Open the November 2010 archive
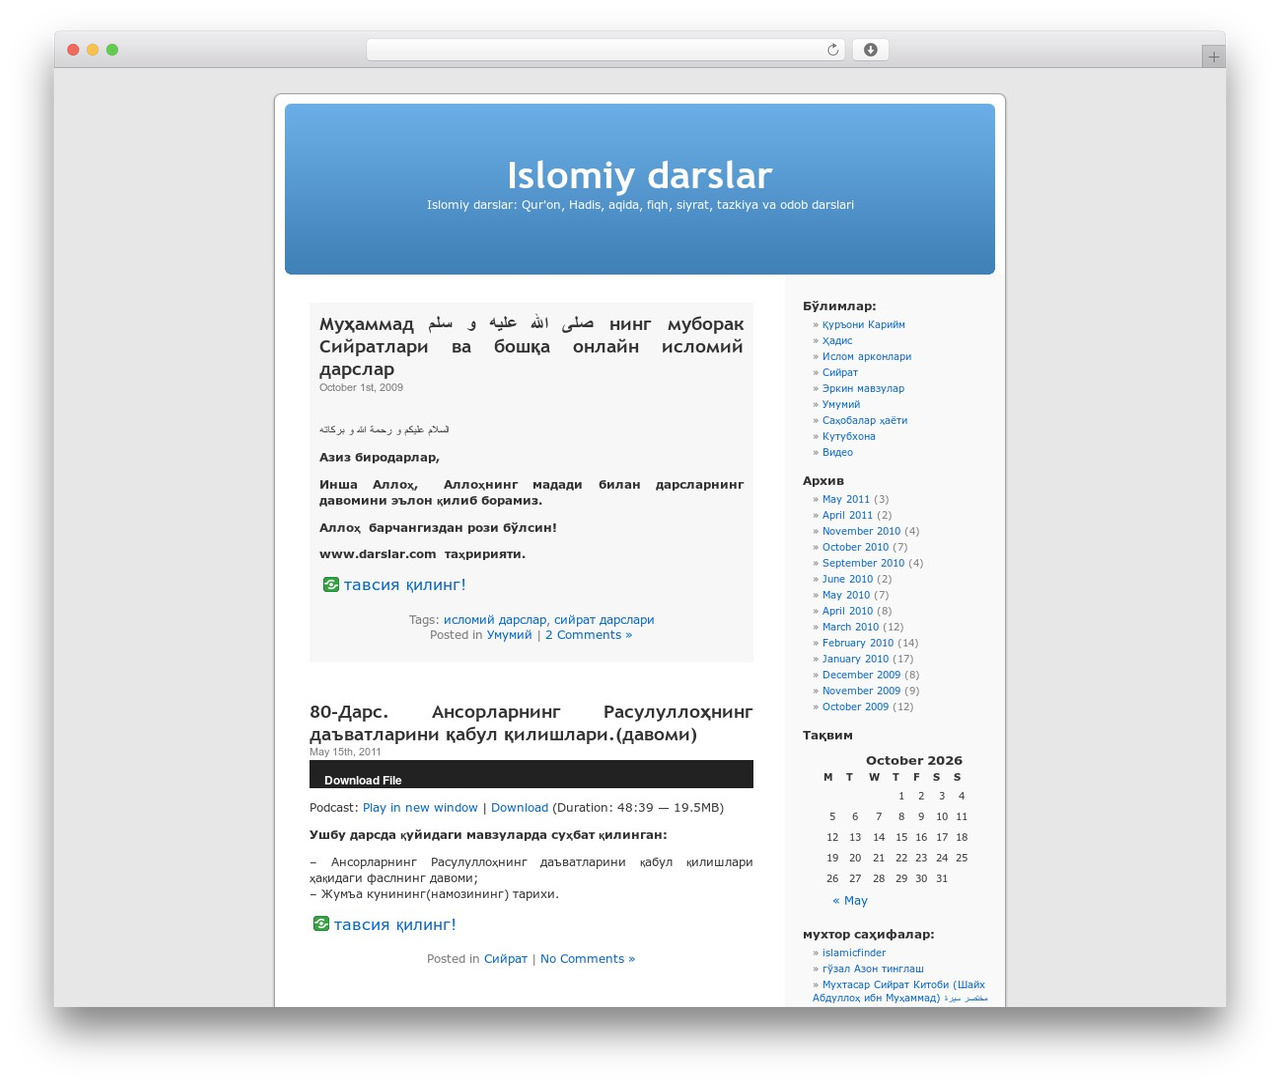Screen dimensions: 1280x1084 point(861,531)
